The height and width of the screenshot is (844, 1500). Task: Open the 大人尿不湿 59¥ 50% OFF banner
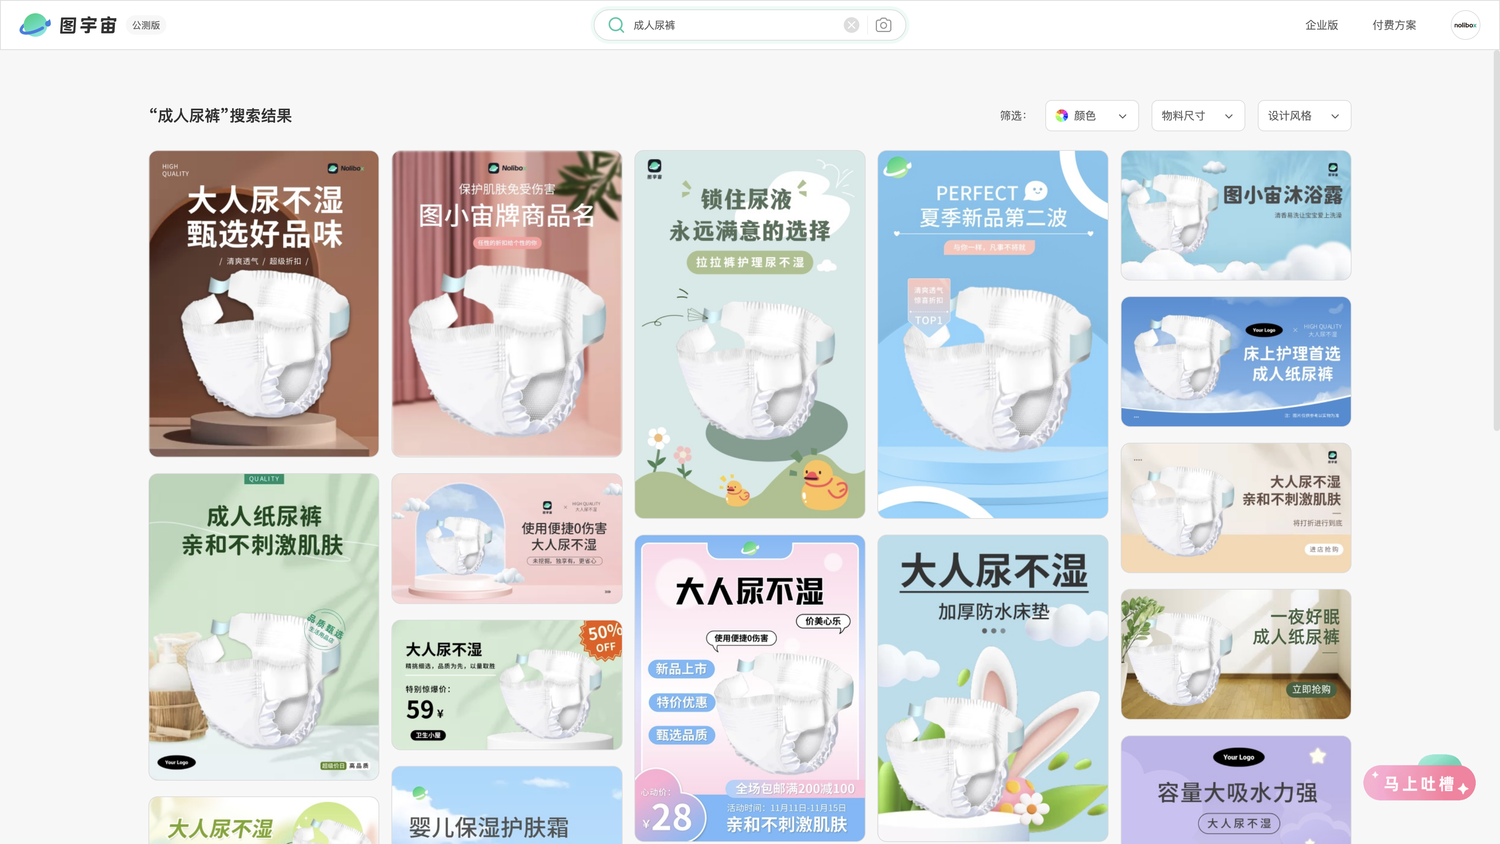[507, 685]
